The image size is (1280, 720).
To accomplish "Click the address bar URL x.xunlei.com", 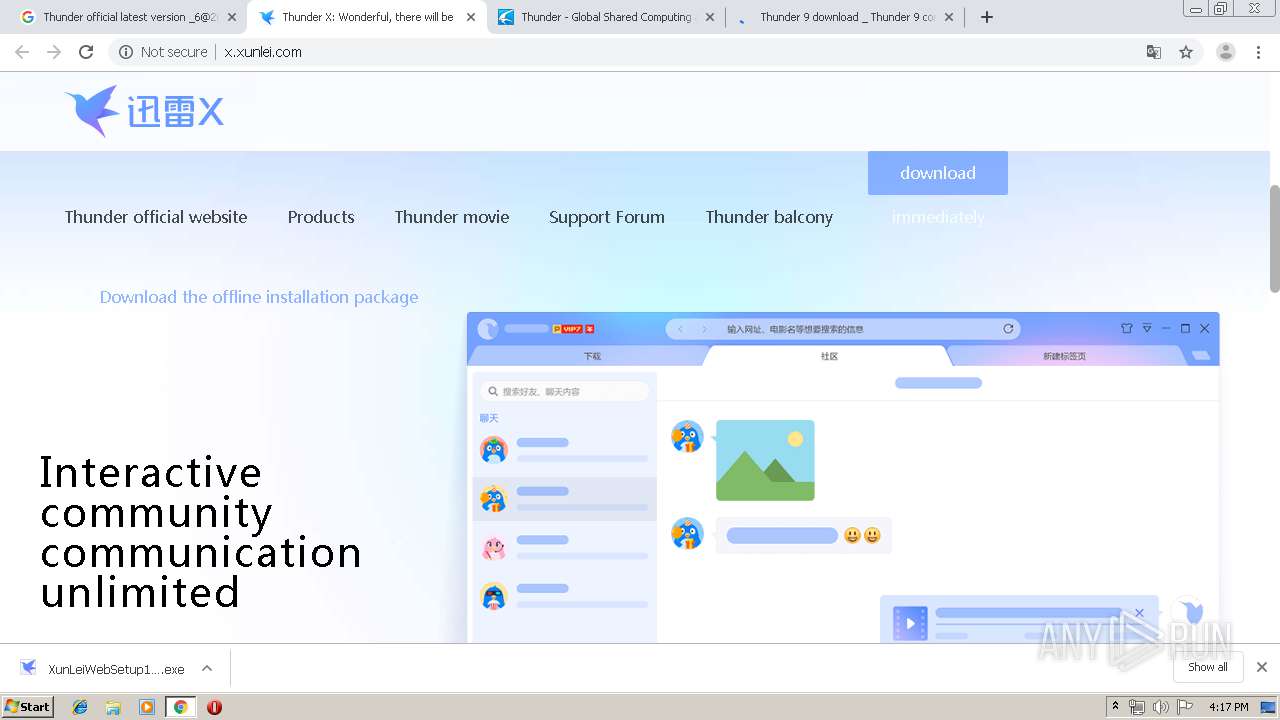I will [x=263, y=52].
